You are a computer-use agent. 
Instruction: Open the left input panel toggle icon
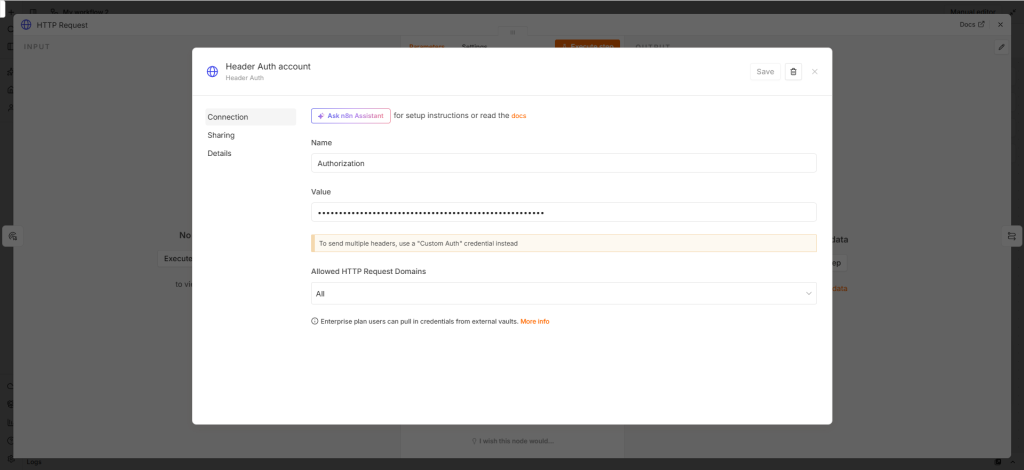click(12, 236)
